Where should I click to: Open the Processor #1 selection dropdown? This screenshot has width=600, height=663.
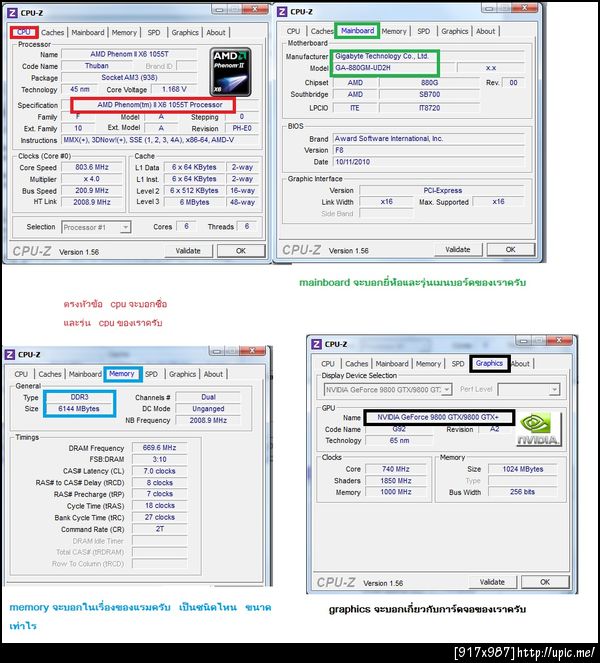(x=96, y=227)
